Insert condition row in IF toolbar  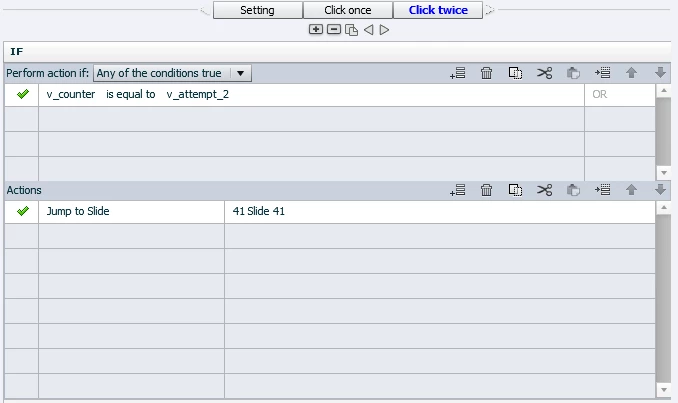[602, 73]
